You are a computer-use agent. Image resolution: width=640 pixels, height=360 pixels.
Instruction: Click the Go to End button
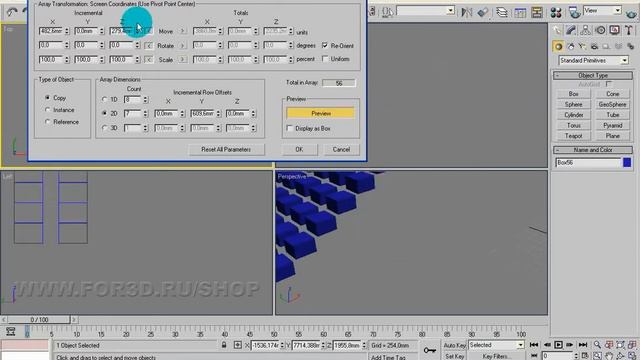coord(583,345)
